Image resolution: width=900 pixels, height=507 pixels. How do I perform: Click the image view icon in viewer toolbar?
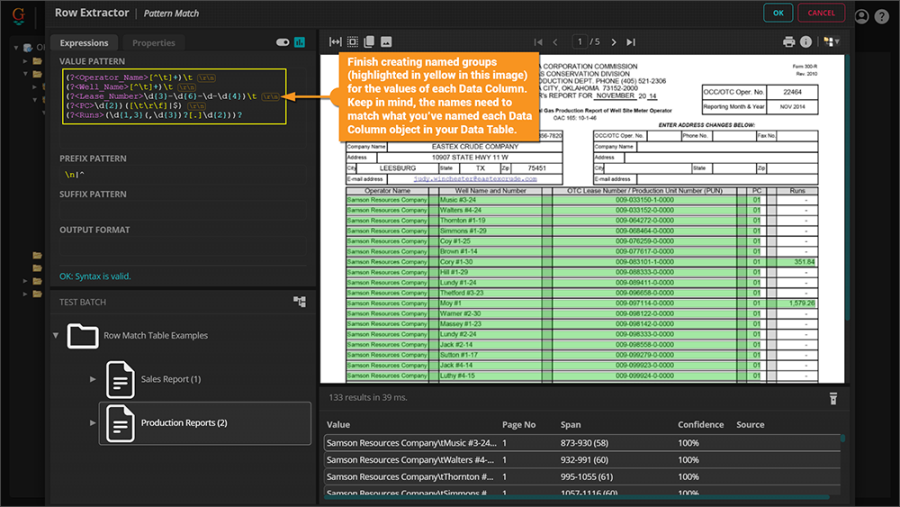tap(386, 42)
